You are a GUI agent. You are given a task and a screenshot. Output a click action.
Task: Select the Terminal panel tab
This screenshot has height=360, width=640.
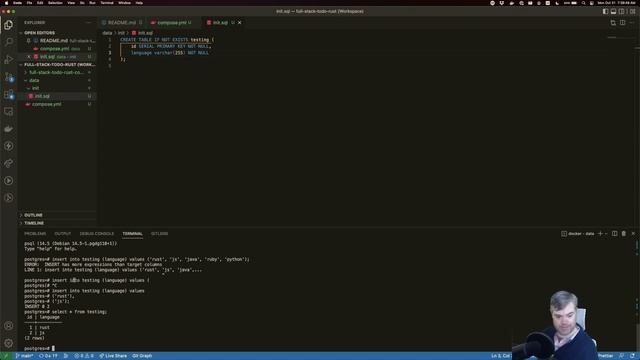pyautogui.click(x=132, y=234)
